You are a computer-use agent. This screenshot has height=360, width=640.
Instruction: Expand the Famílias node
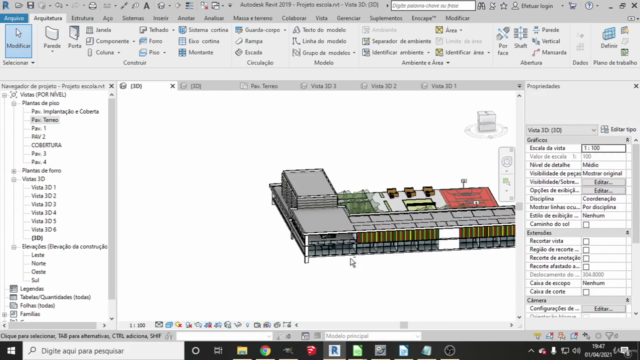click(4, 314)
